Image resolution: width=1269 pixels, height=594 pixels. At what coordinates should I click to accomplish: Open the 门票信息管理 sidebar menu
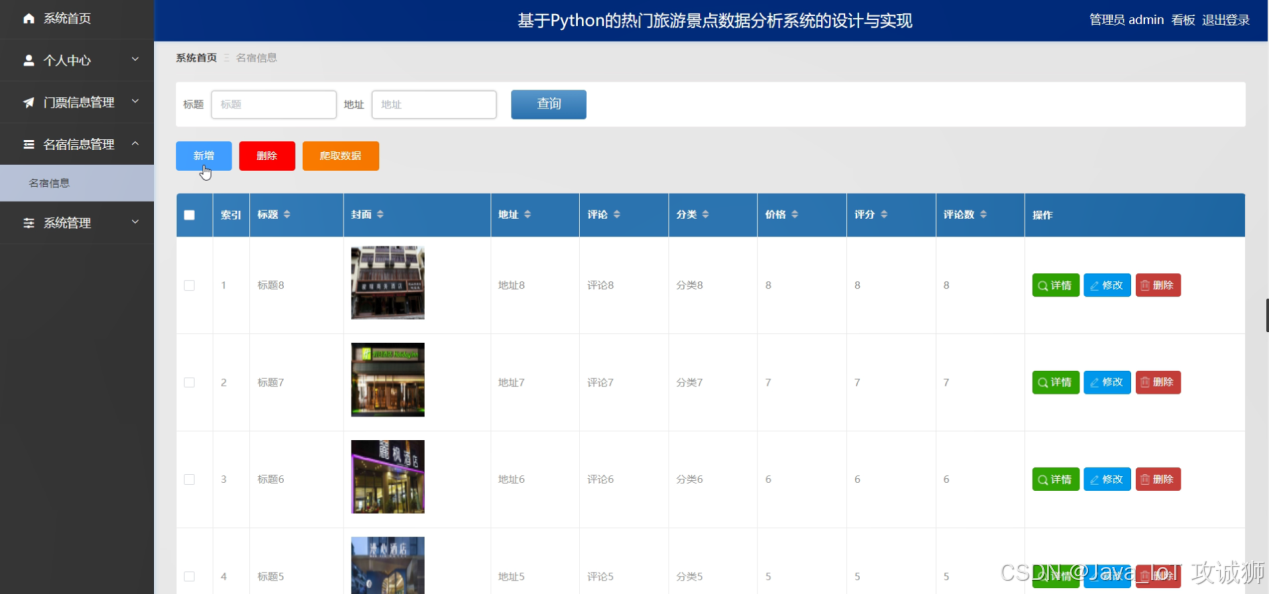tap(77, 103)
